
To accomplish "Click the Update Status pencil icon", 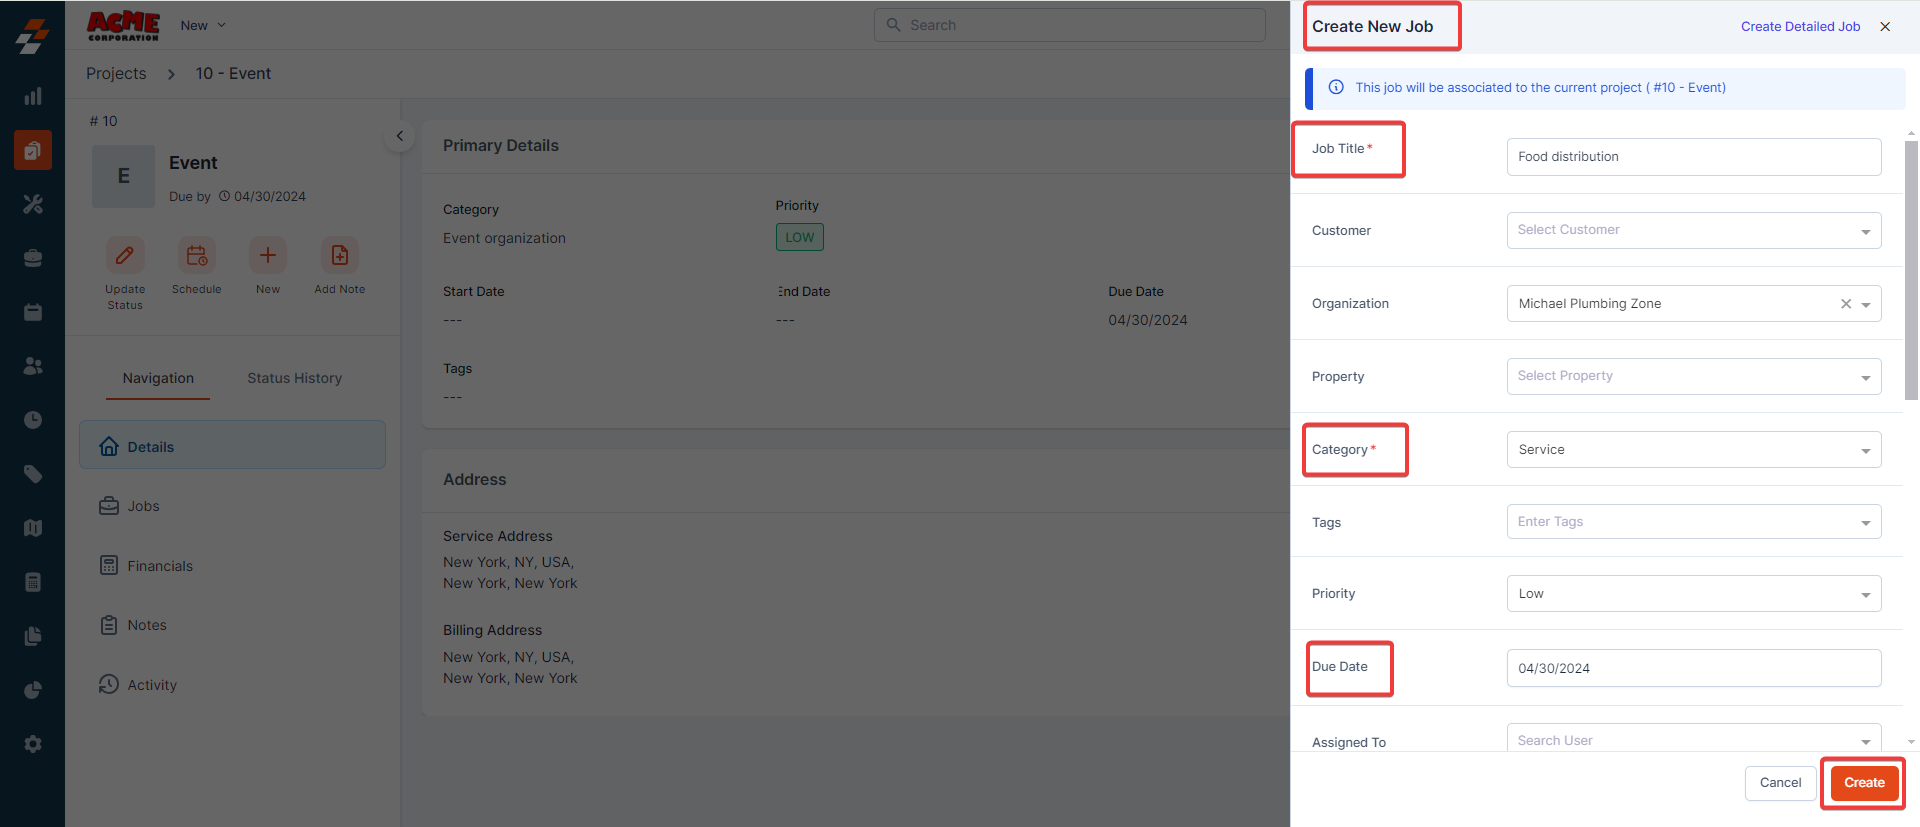I will click(125, 256).
